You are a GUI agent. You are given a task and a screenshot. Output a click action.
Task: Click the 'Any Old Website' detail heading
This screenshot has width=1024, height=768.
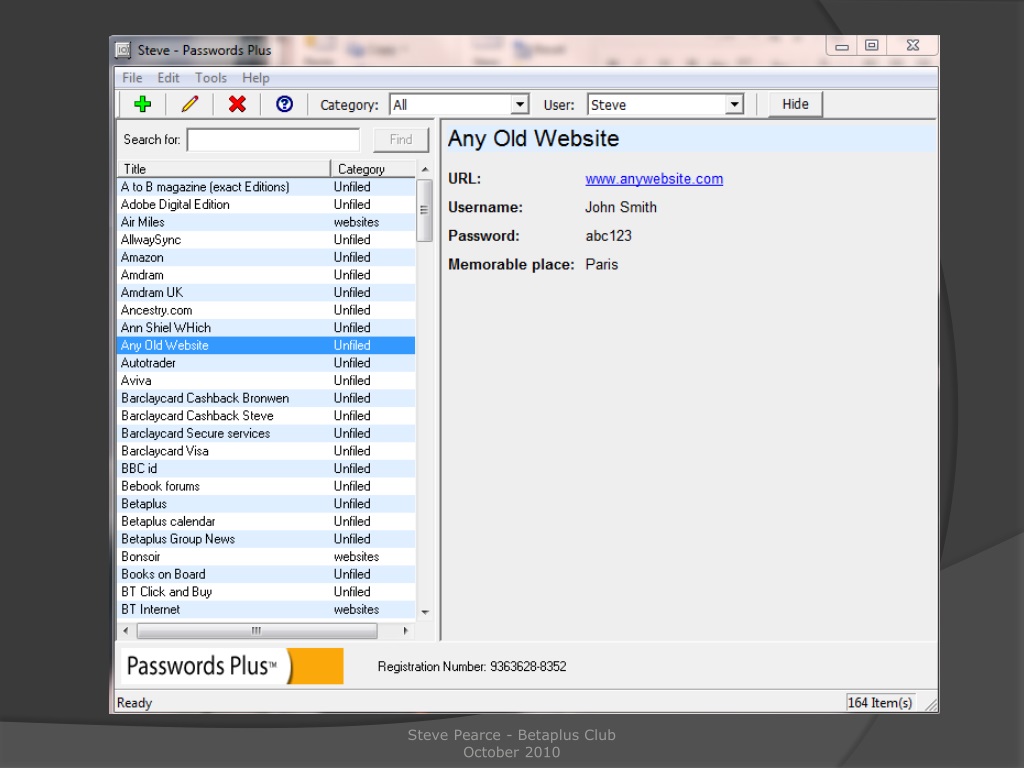(533, 138)
